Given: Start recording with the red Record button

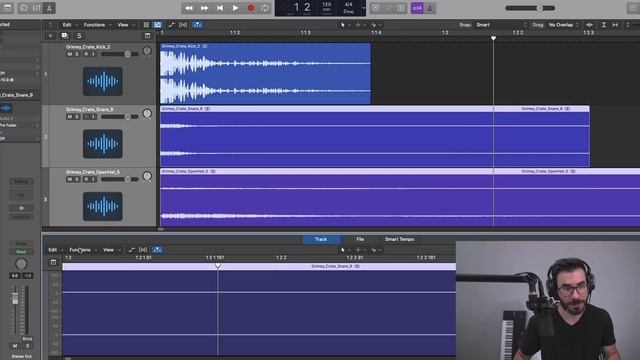Looking at the screenshot, I should pos(251,8).
